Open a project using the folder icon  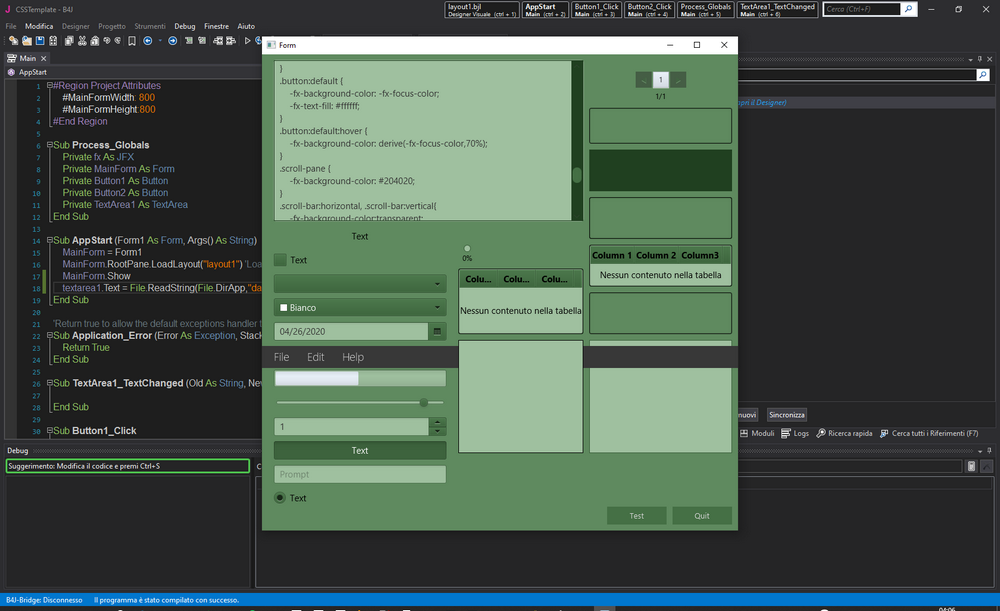click(26, 41)
